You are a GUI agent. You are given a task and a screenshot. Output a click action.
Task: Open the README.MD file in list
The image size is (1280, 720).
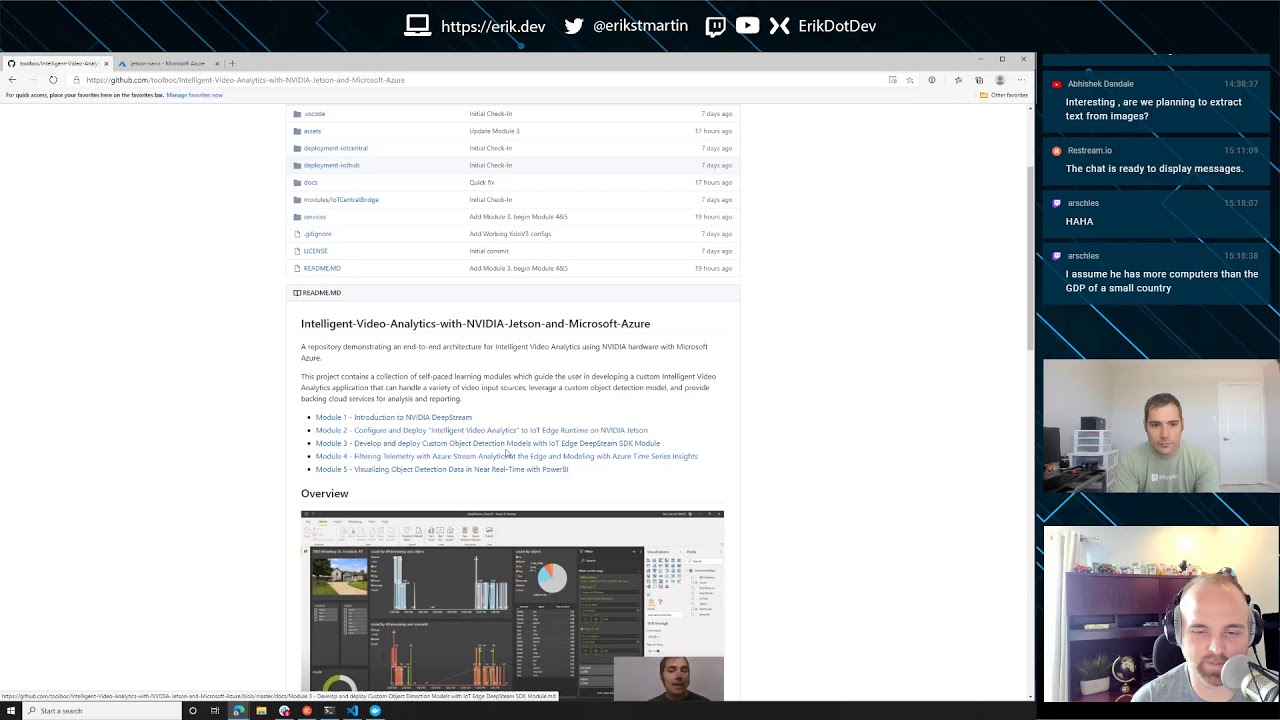coord(321,268)
